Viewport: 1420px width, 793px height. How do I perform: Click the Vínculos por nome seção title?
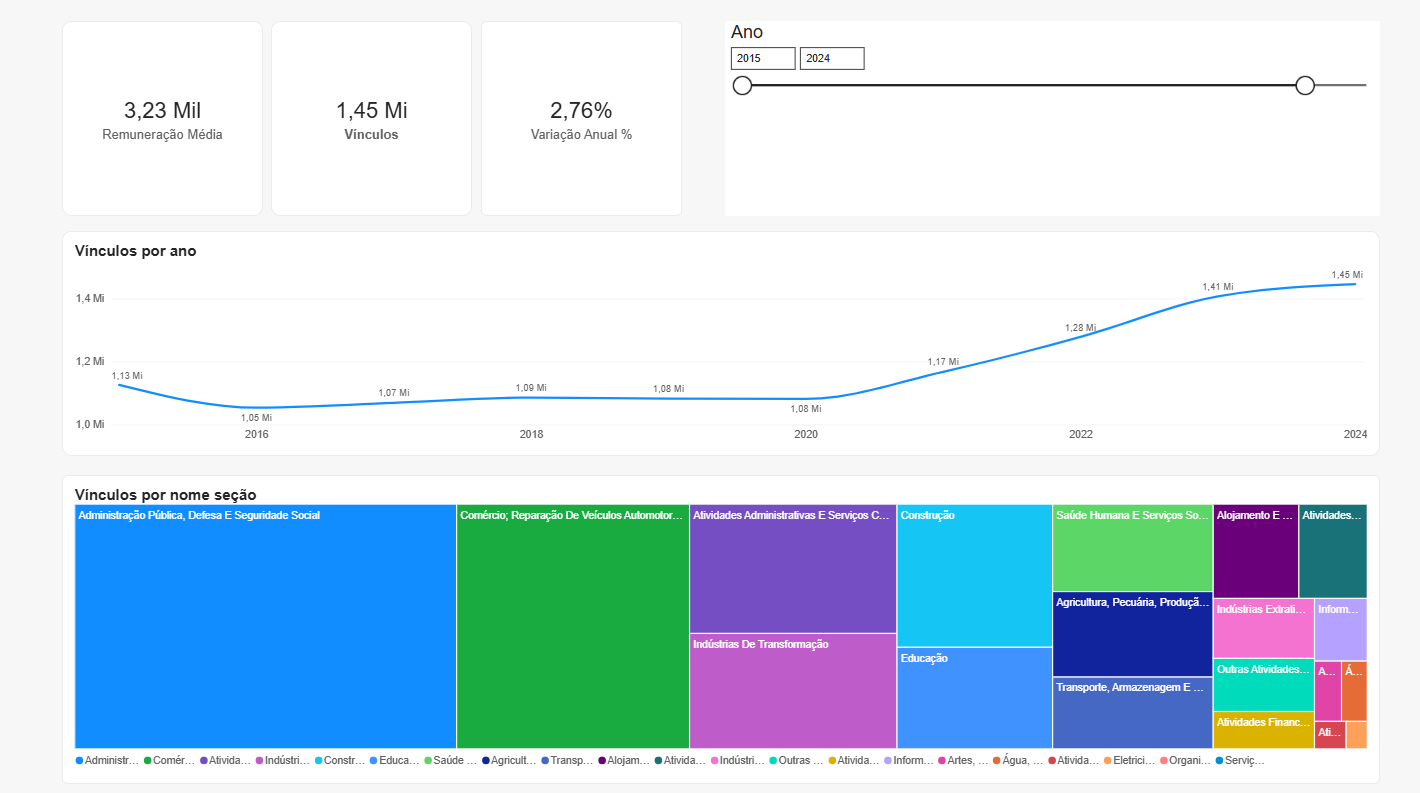165,494
